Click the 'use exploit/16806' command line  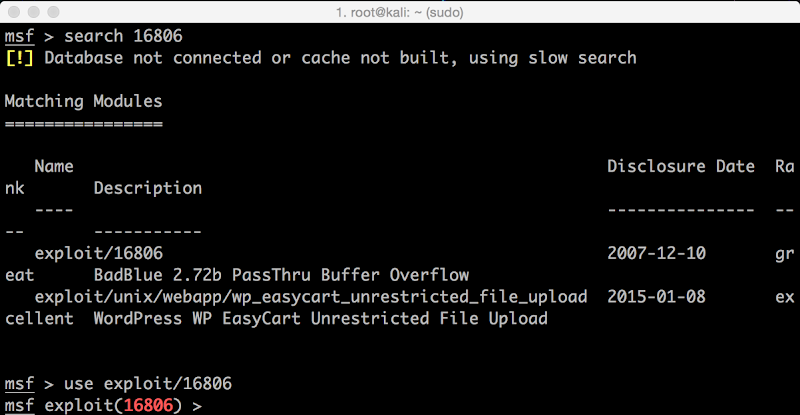(x=147, y=384)
